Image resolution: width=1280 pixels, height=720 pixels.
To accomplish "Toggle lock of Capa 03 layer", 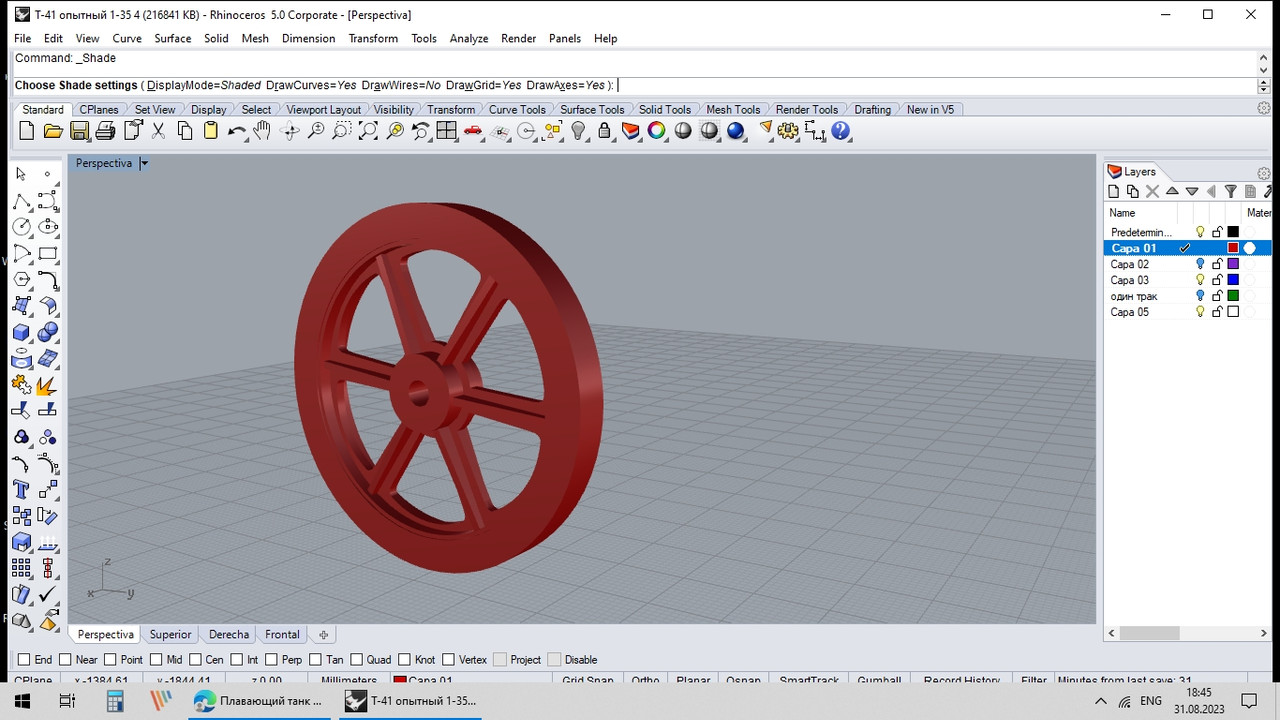I will coord(1217,280).
